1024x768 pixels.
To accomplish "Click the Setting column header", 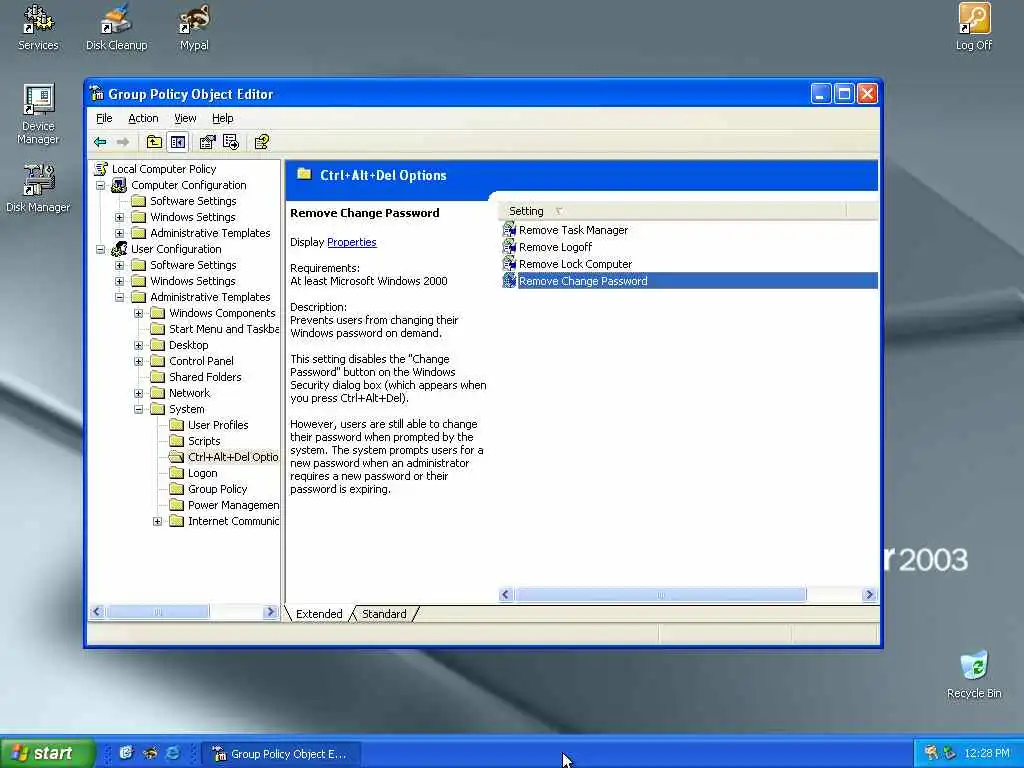I will (671, 211).
